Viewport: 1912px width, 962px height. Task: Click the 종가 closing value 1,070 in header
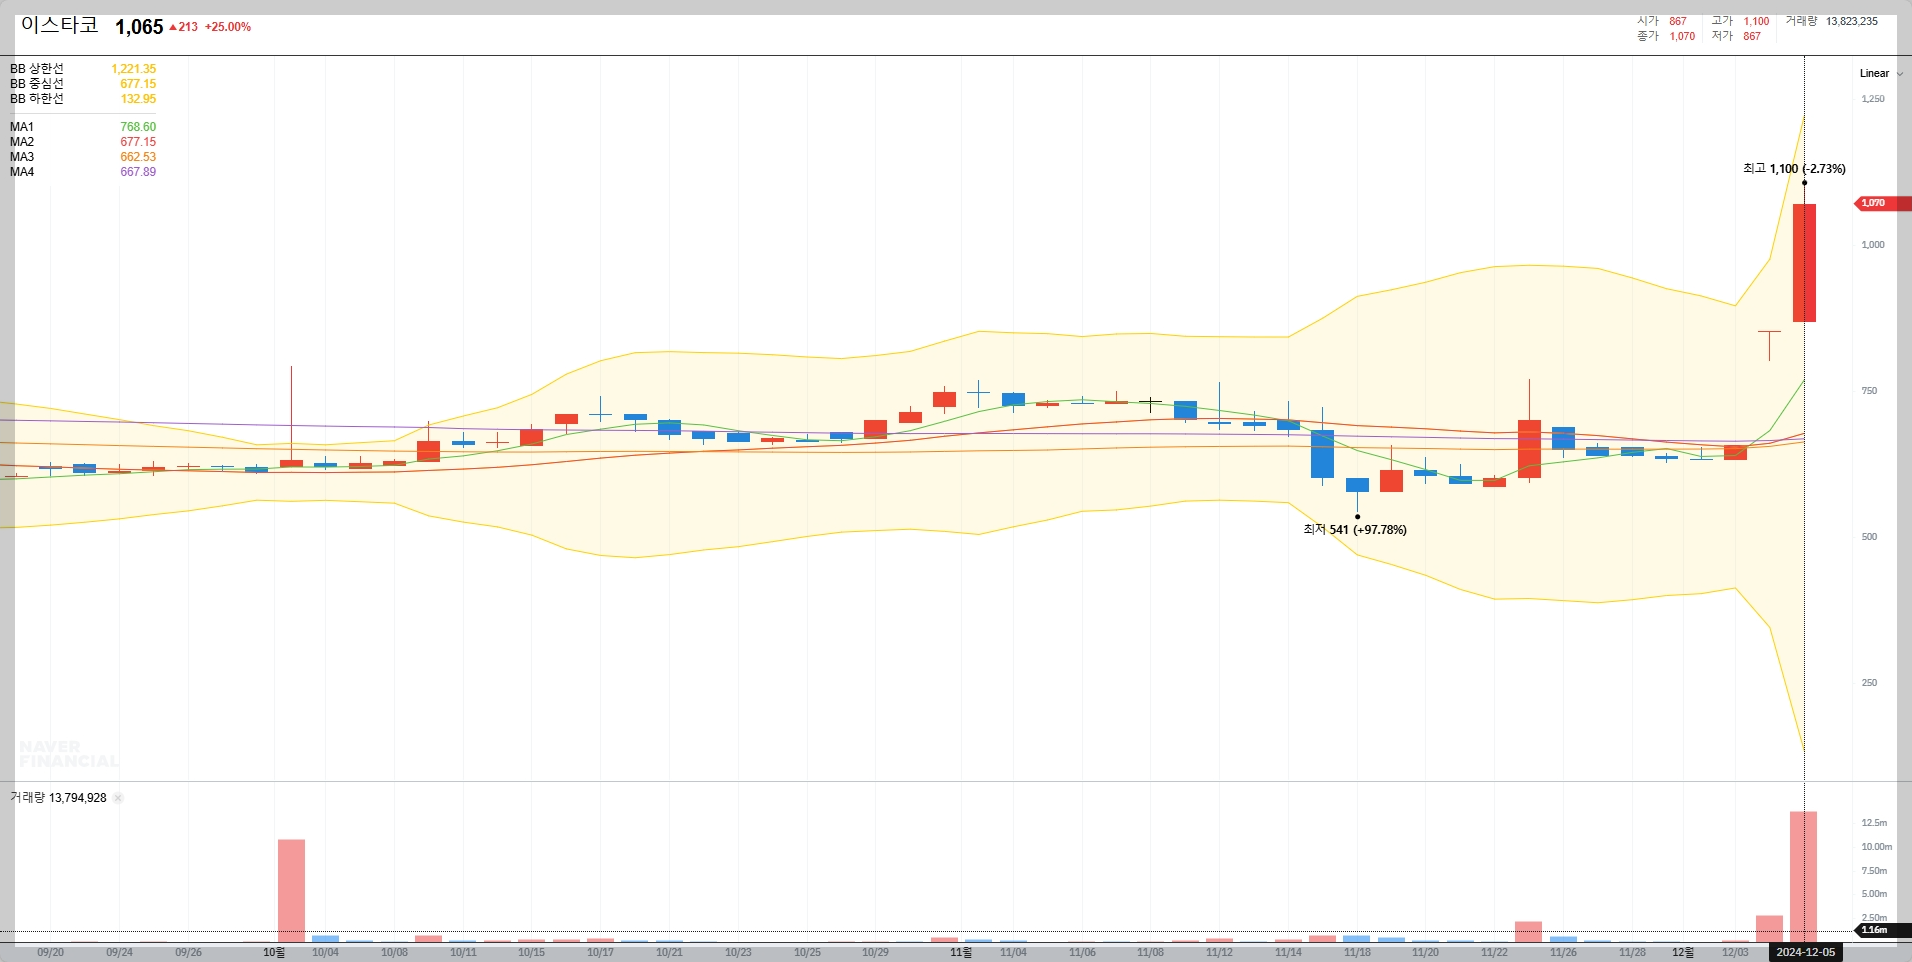[1682, 36]
